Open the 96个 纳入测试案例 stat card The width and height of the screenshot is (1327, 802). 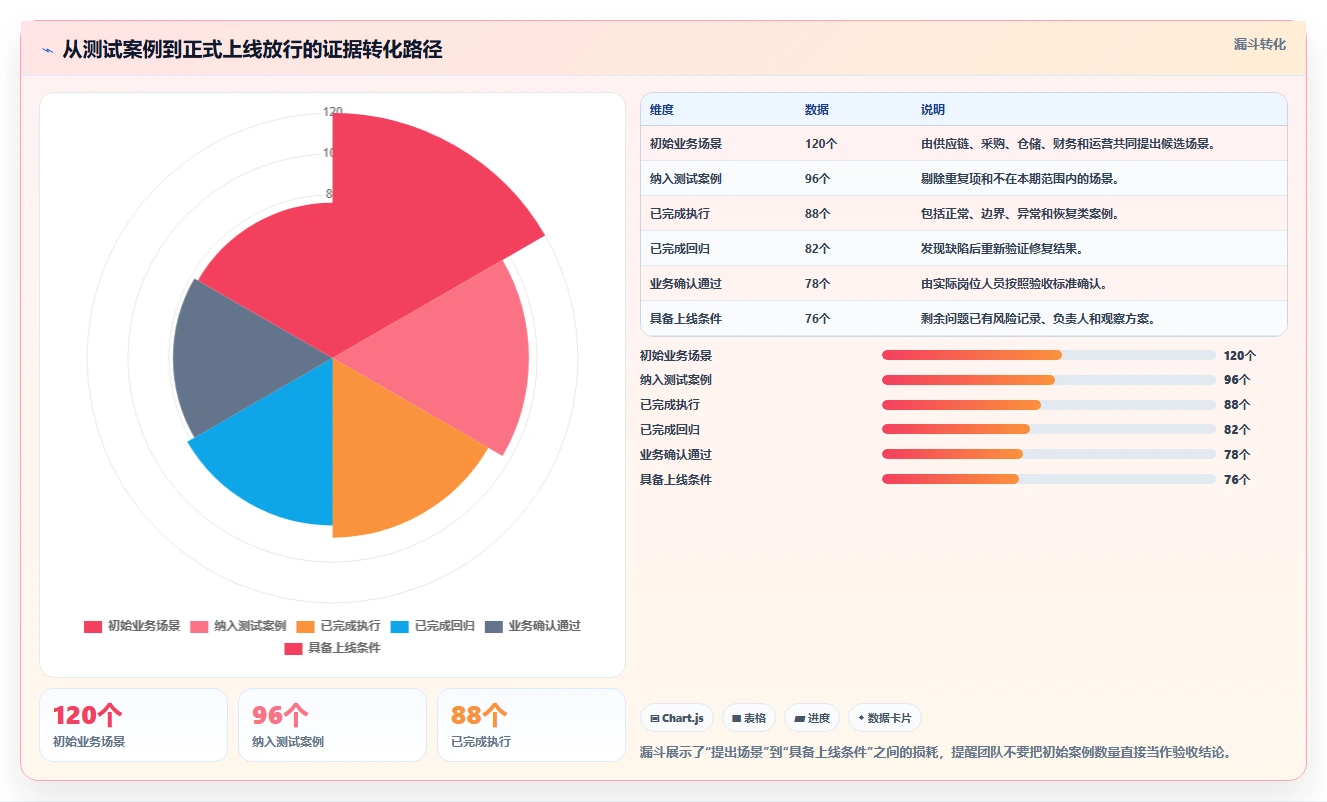pos(332,725)
